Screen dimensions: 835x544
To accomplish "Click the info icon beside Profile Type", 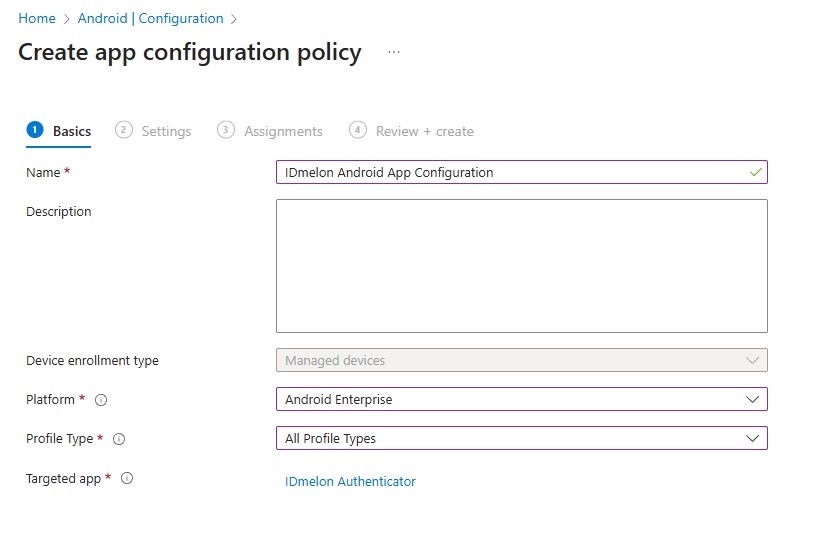I will 119,439.
